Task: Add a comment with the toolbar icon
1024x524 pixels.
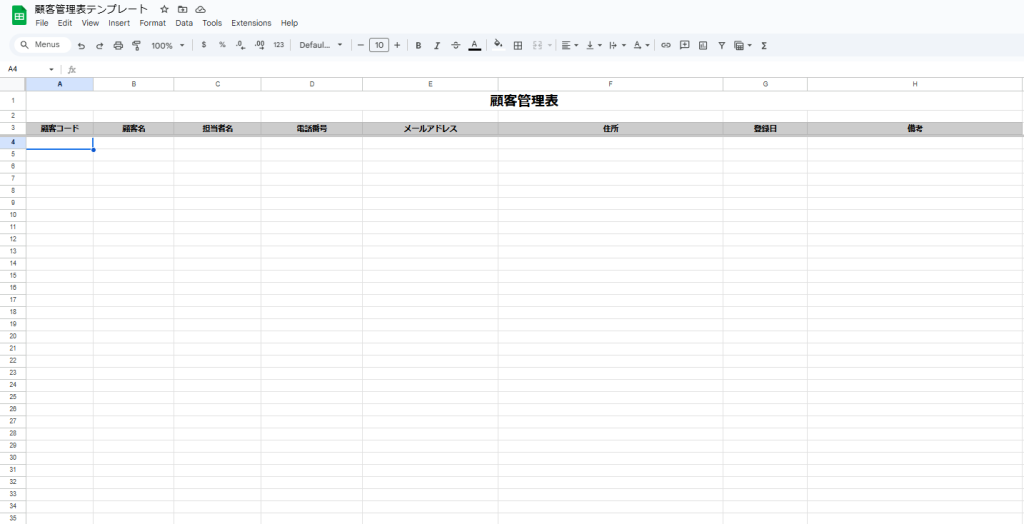Action: [x=684, y=45]
